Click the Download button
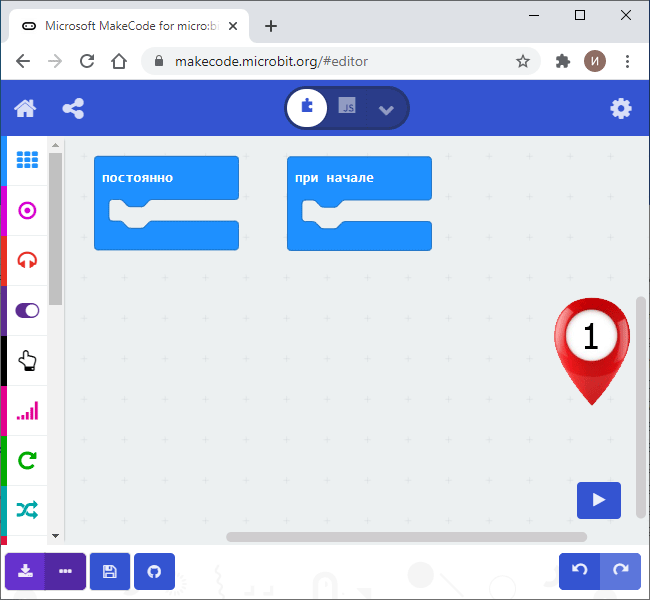This screenshot has width=650, height=600. 25,571
